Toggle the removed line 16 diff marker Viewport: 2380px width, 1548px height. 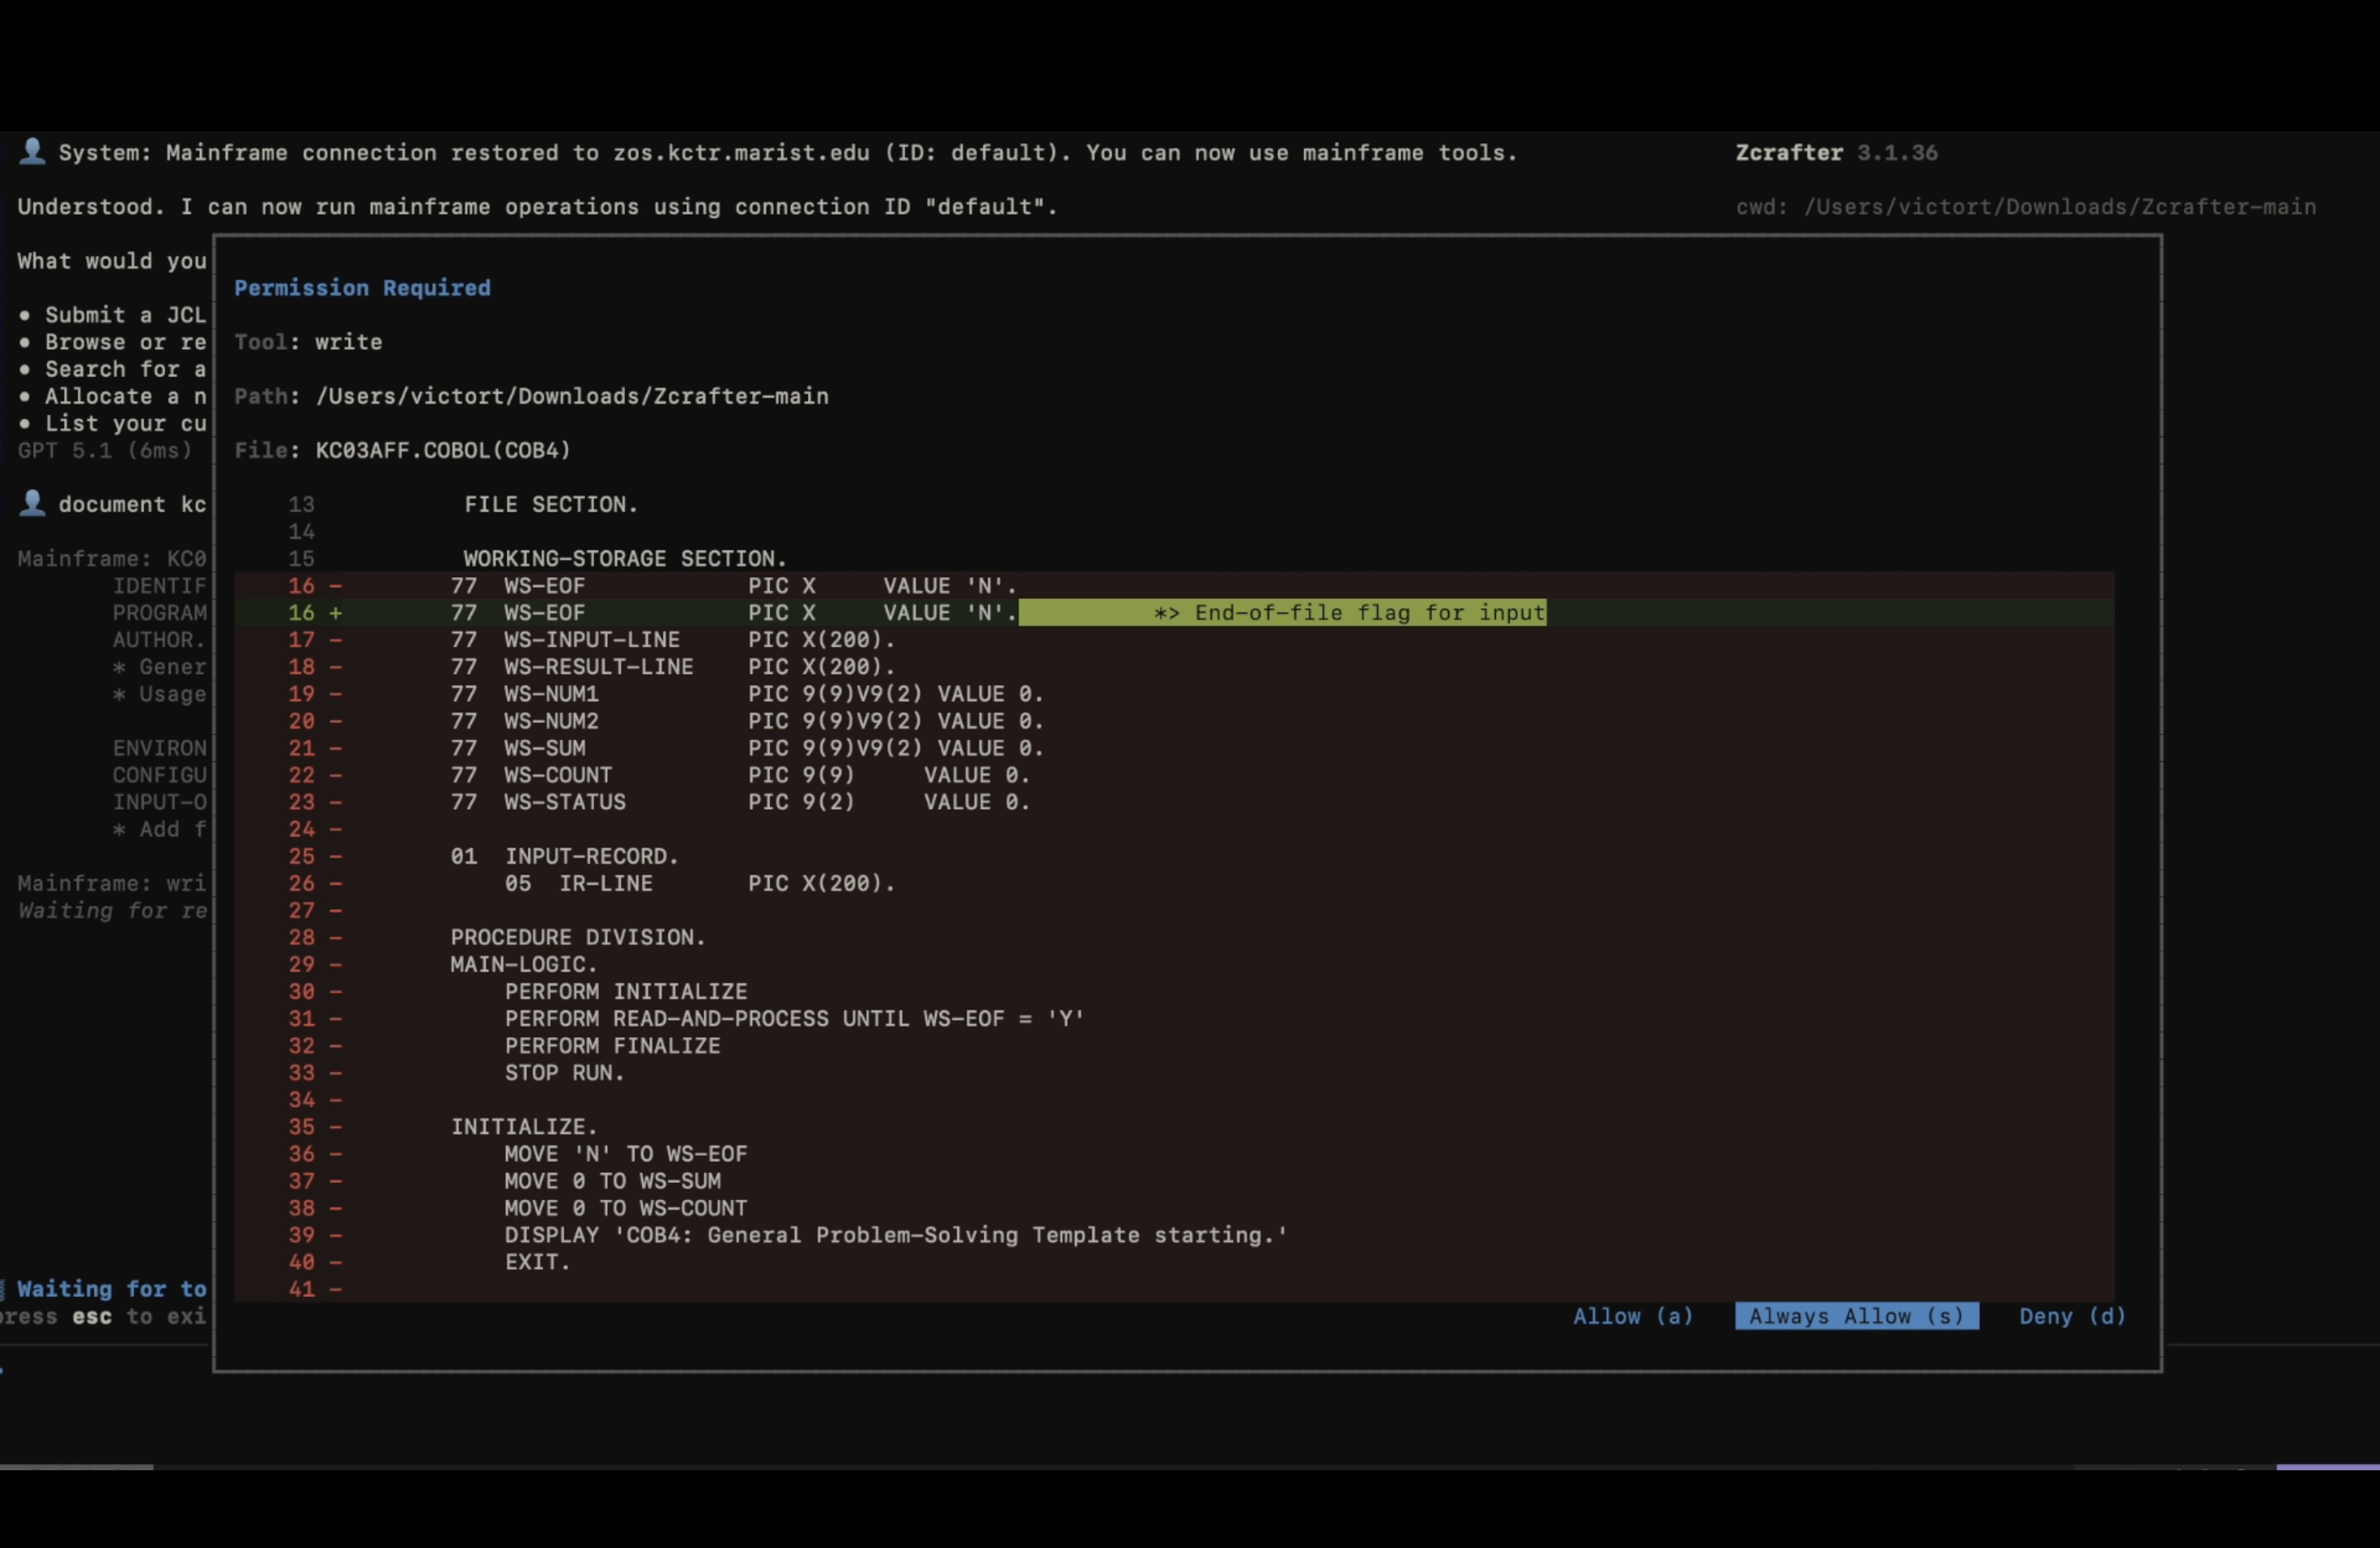[x=337, y=586]
